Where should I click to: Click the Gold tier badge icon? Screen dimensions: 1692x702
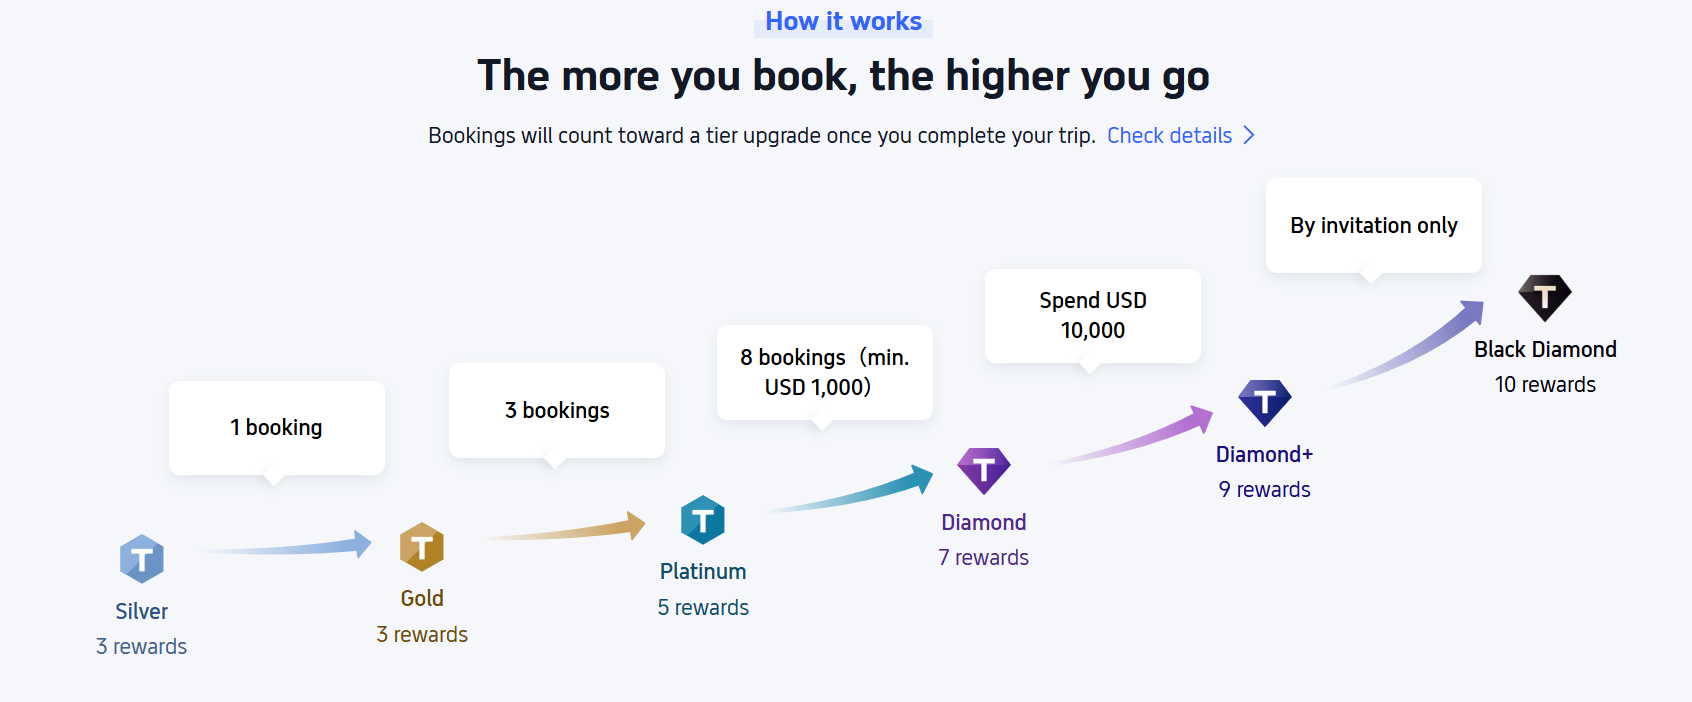click(x=423, y=547)
